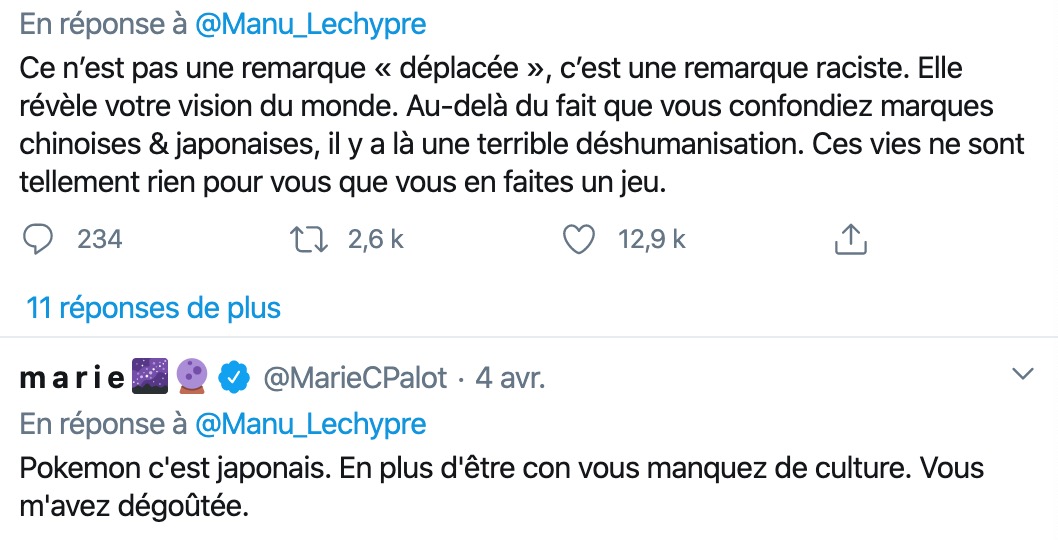Open the "4 avr." tweet timestamp

(508, 378)
